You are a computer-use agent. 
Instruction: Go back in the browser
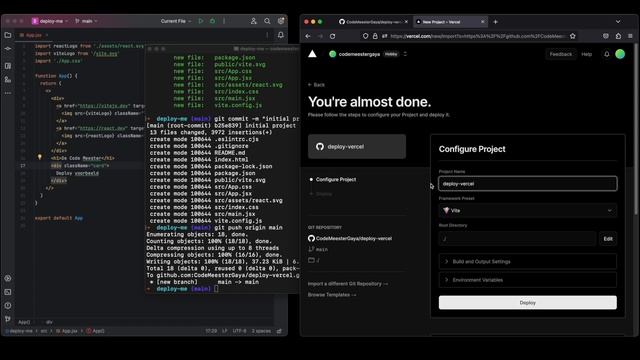click(308, 36)
